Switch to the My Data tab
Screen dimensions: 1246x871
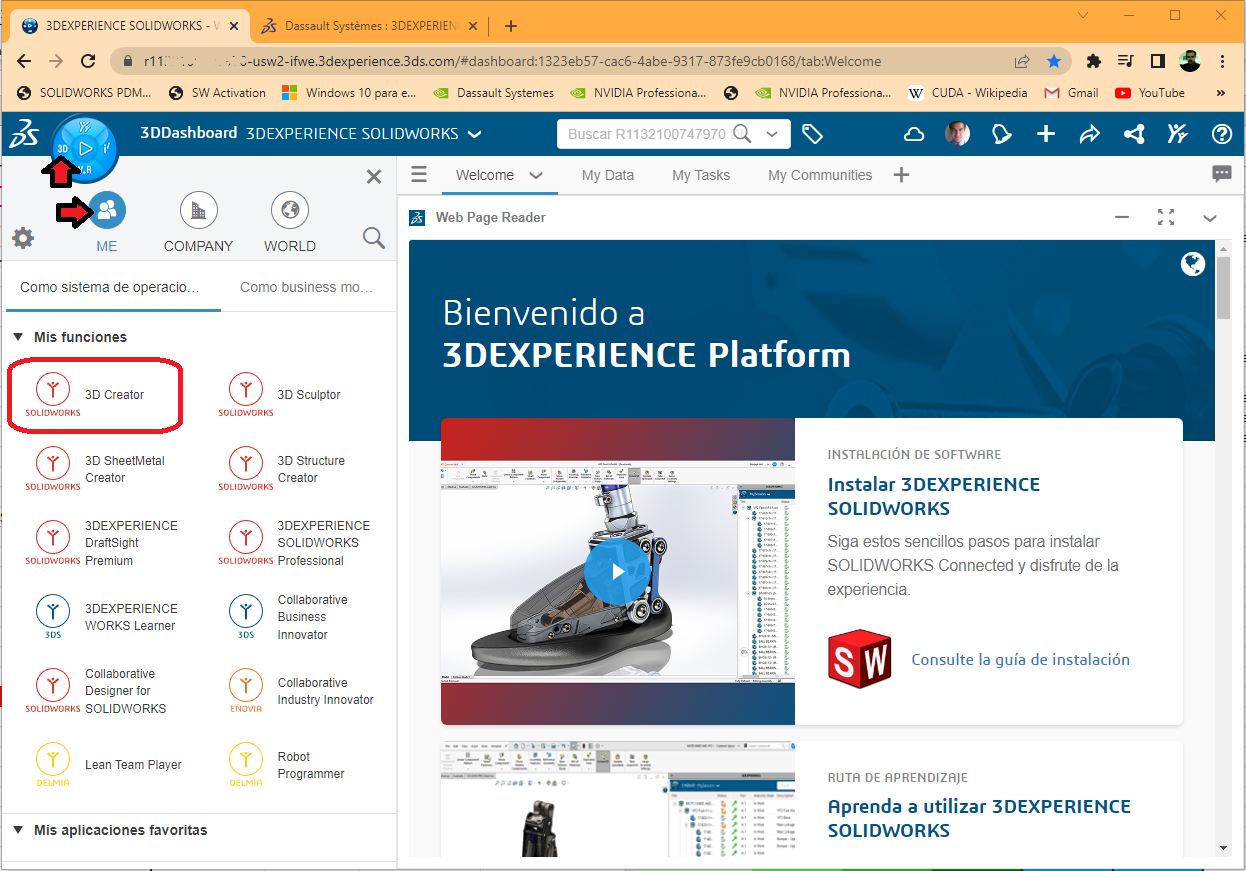[608, 175]
